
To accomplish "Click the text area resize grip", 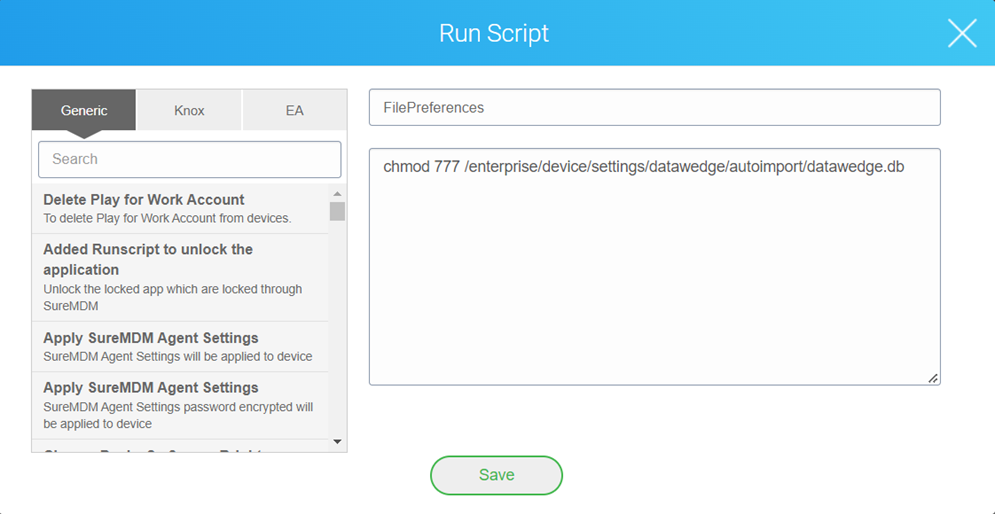I will click(x=933, y=378).
